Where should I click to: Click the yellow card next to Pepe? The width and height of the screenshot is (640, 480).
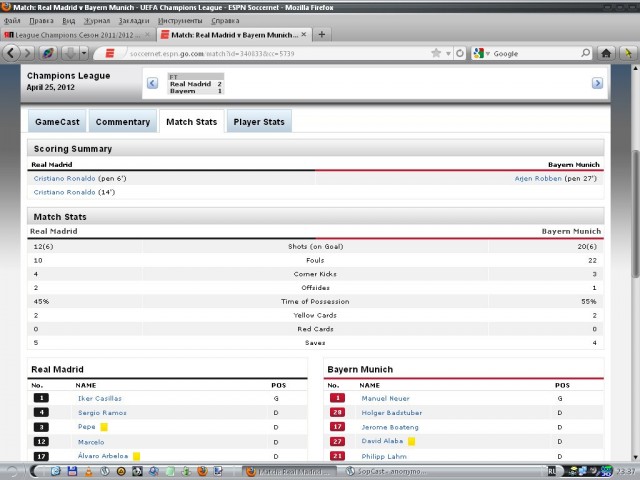pyautogui.click(x=104, y=427)
